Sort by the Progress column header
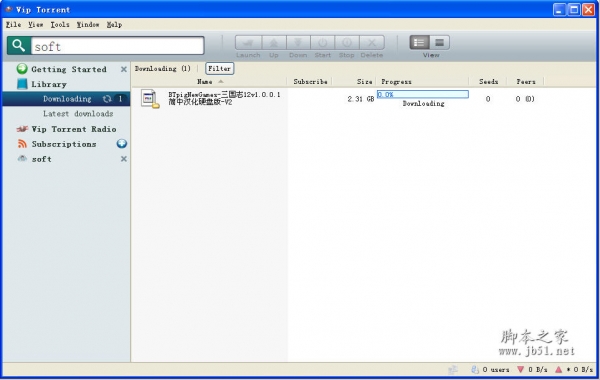This screenshot has height=380, width=600. point(396,82)
